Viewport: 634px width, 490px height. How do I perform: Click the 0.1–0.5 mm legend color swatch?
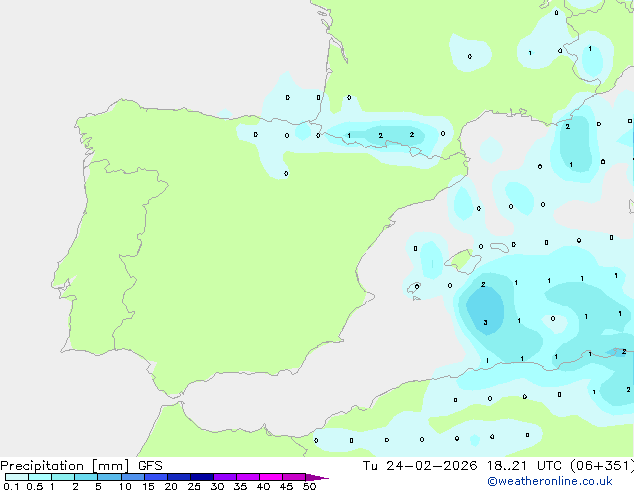[x=17, y=477]
